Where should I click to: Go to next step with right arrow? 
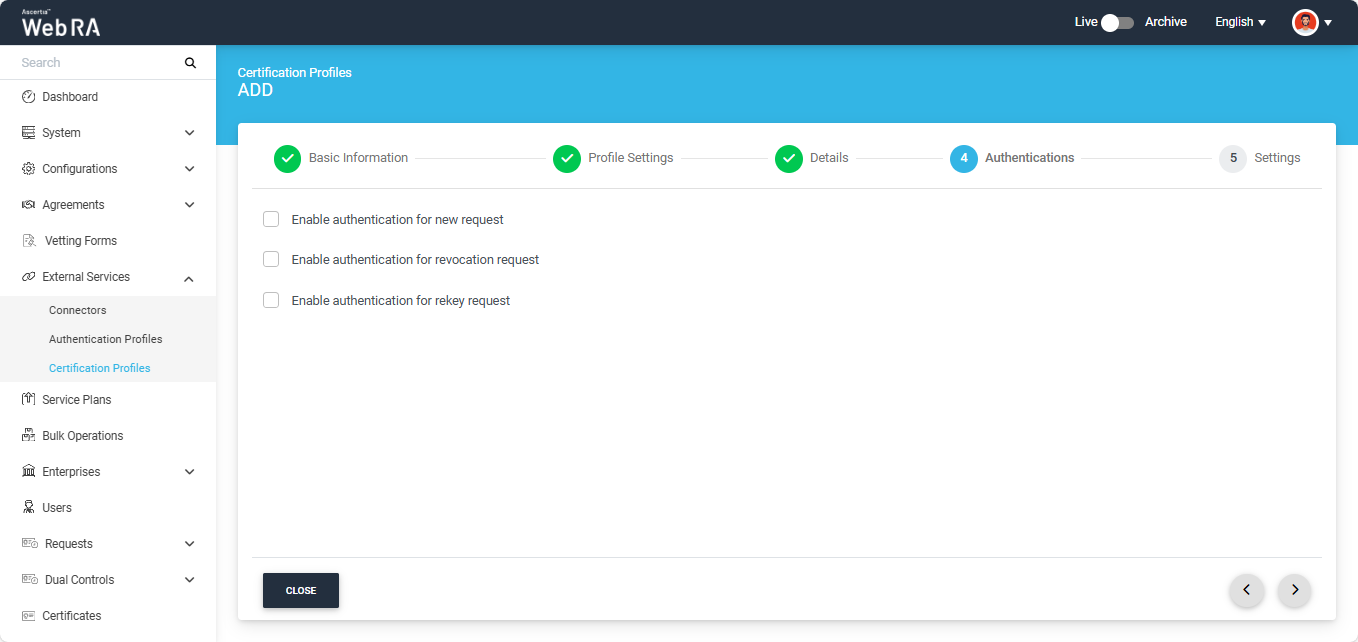pyautogui.click(x=1295, y=590)
